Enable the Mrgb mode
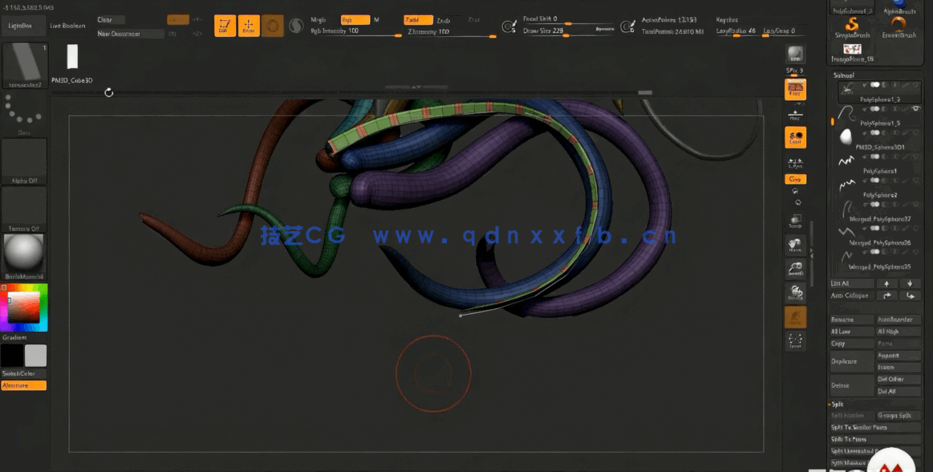The width and height of the screenshot is (933, 472). (319, 20)
